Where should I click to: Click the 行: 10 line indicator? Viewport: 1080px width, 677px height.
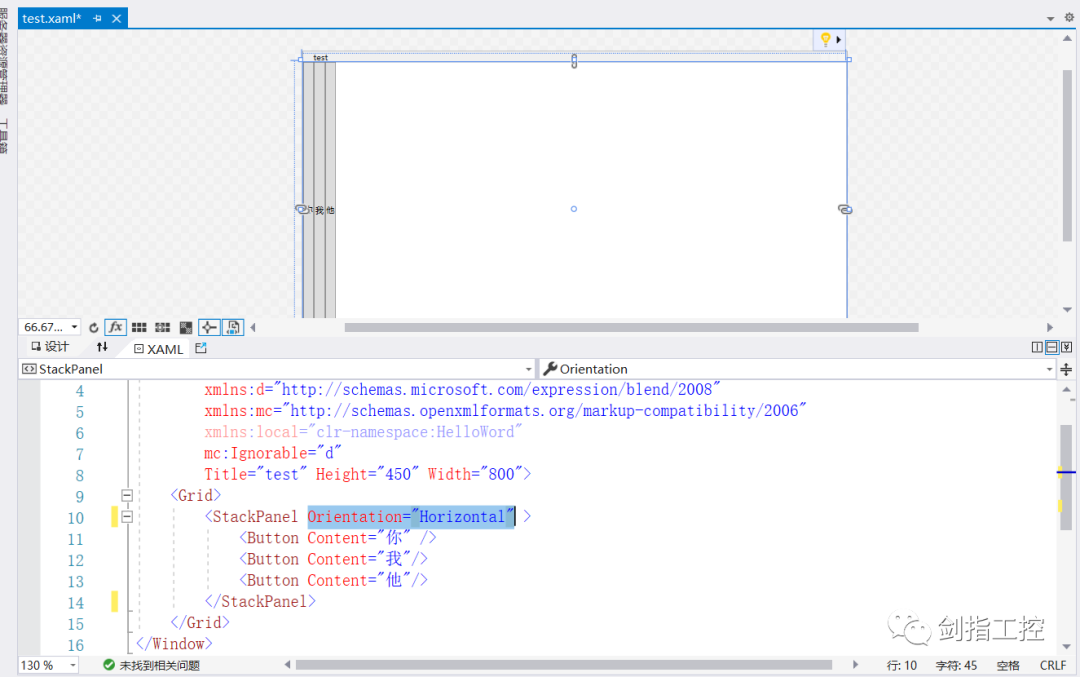point(902,665)
